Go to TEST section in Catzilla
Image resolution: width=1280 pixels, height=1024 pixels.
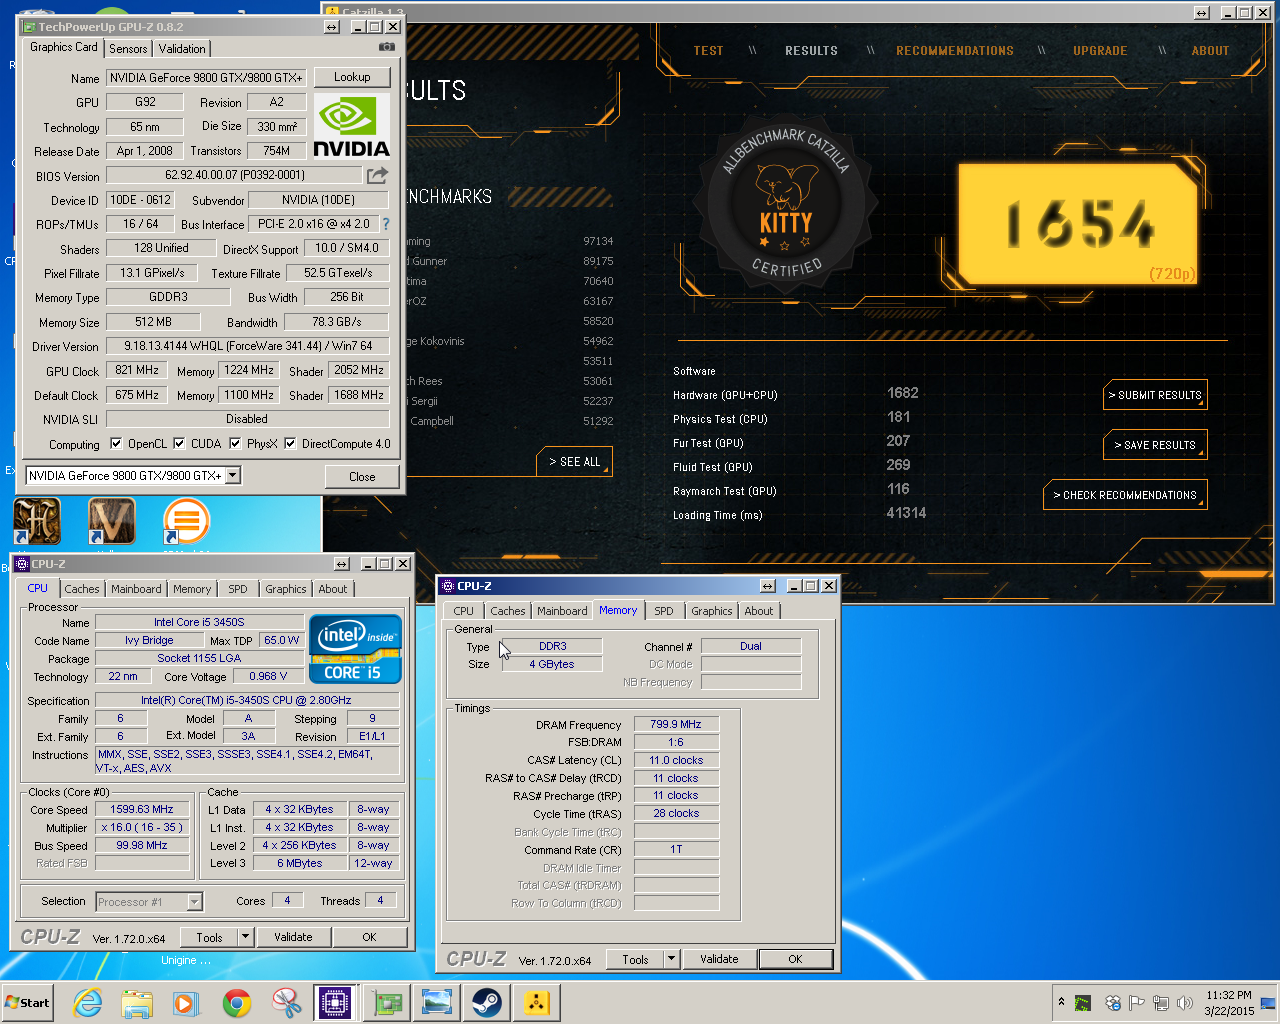(708, 51)
